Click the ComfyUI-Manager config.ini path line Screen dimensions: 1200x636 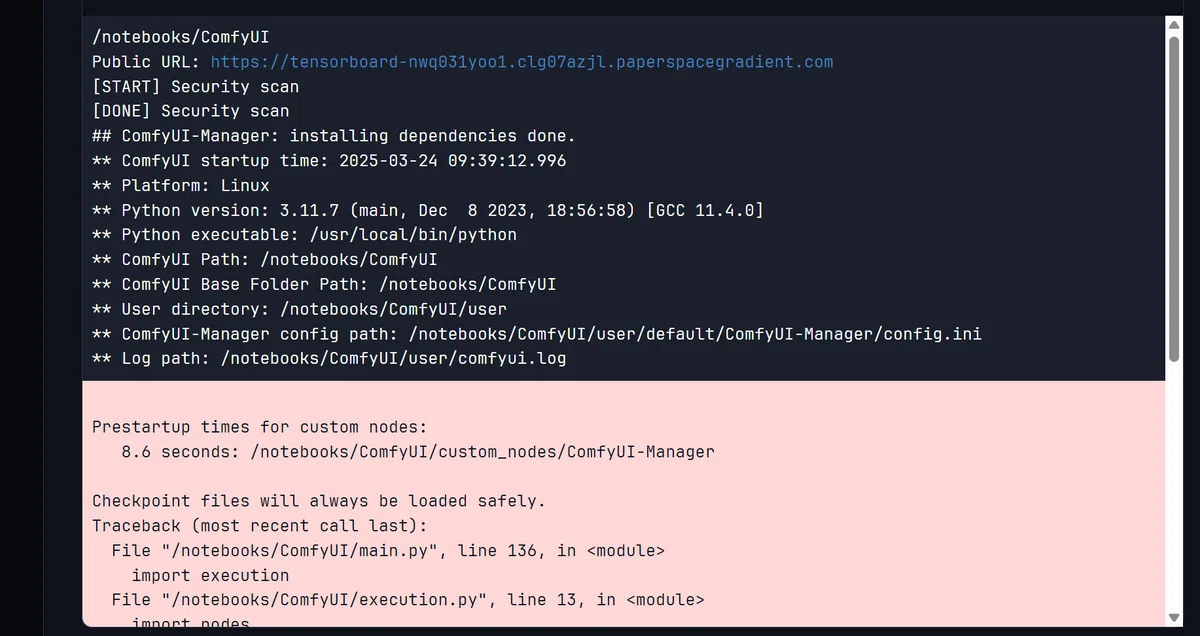click(x=537, y=334)
